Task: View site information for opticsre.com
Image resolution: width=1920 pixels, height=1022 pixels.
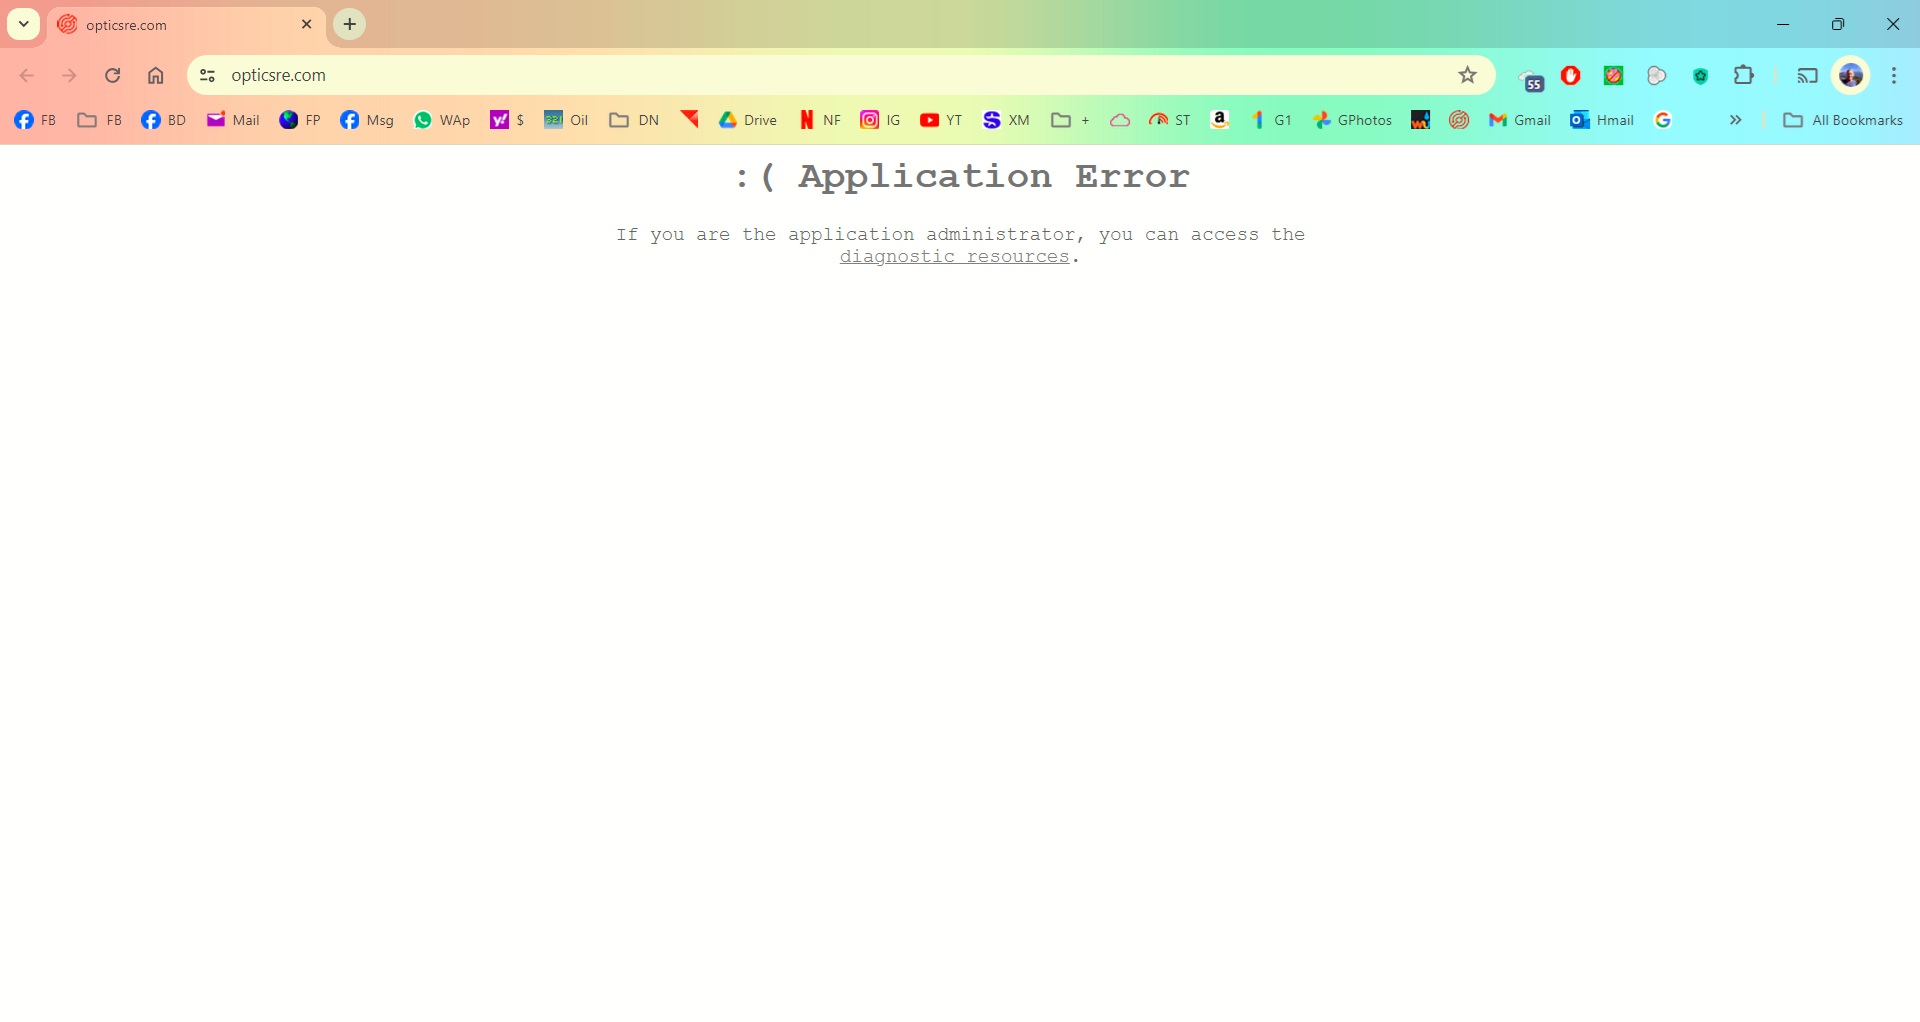Action: pyautogui.click(x=207, y=75)
